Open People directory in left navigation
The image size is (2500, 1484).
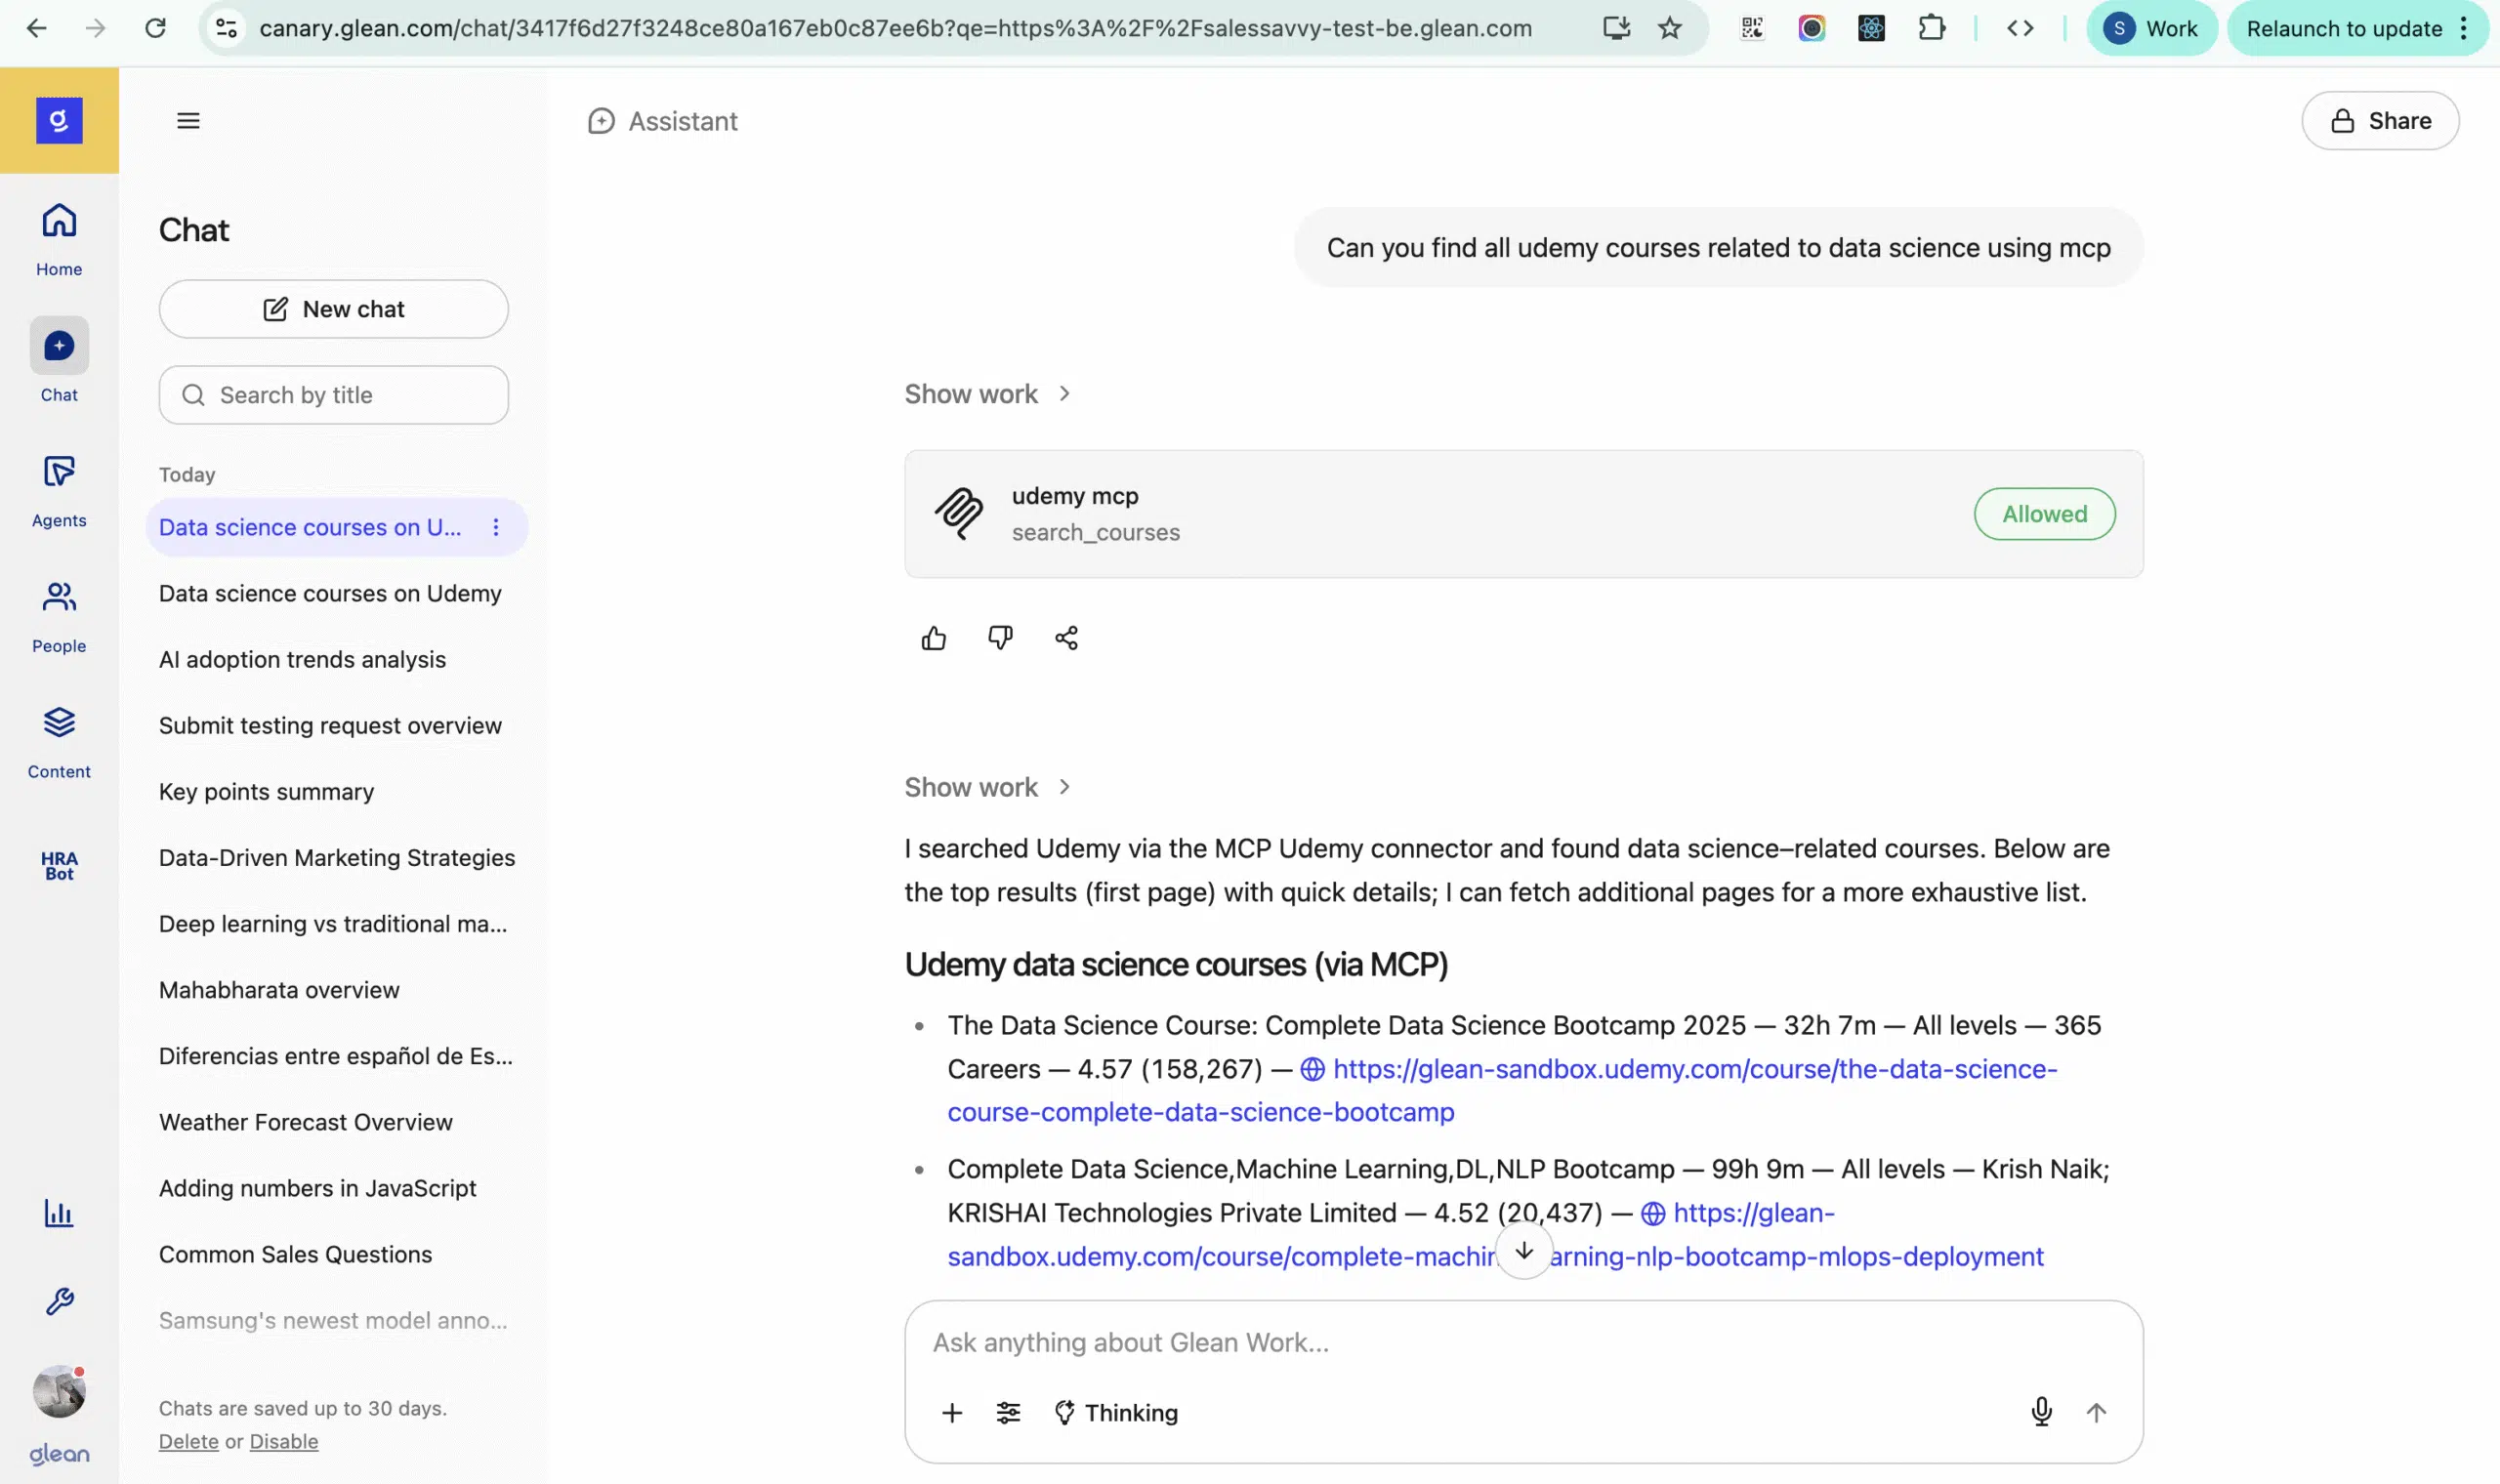[x=59, y=617]
